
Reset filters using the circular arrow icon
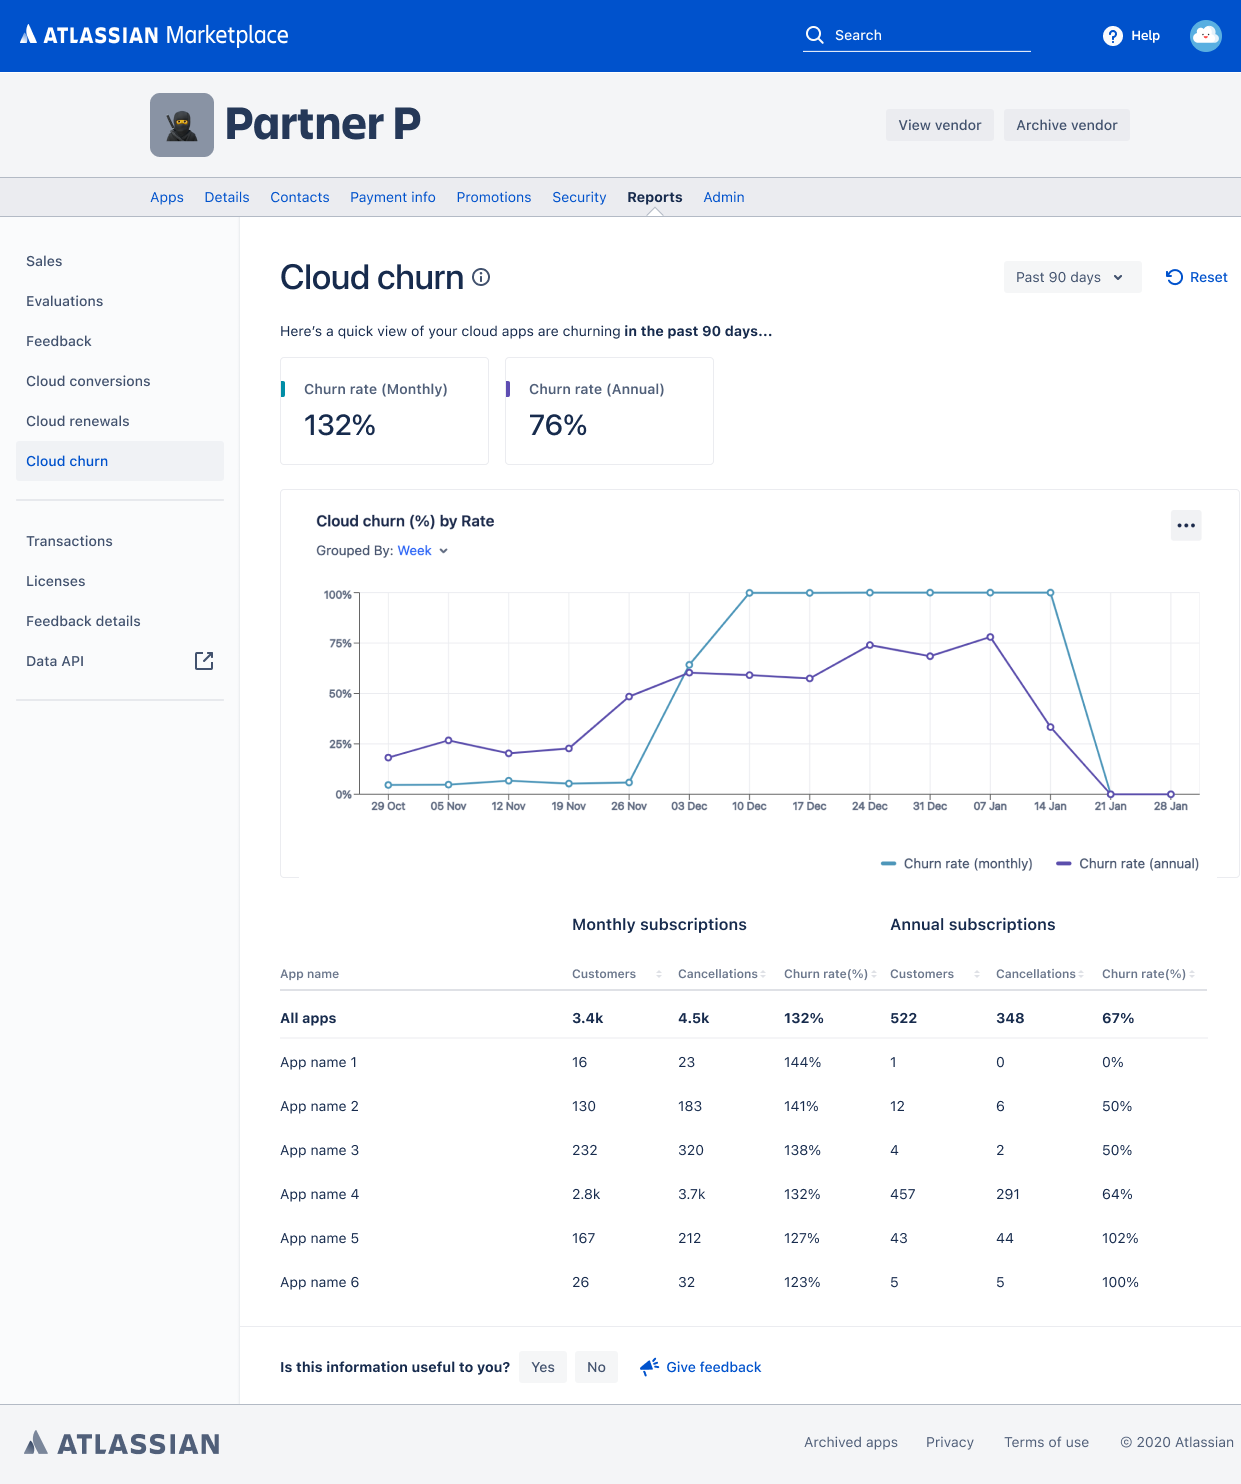[x=1173, y=277]
